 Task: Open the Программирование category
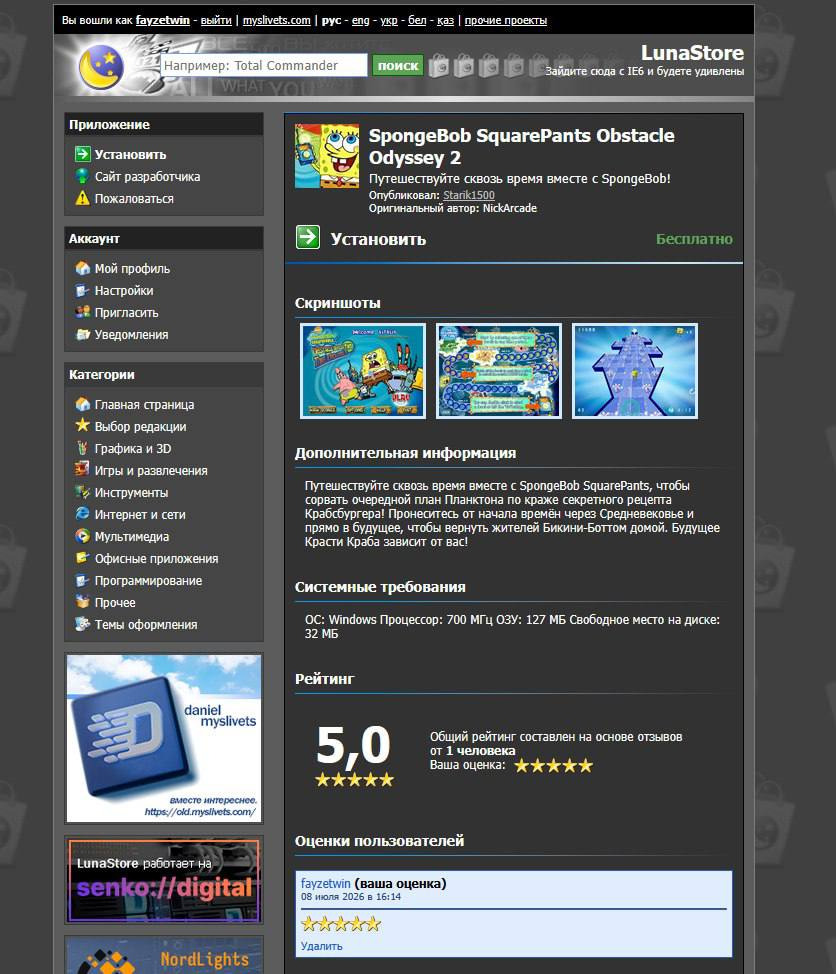[x=148, y=581]
